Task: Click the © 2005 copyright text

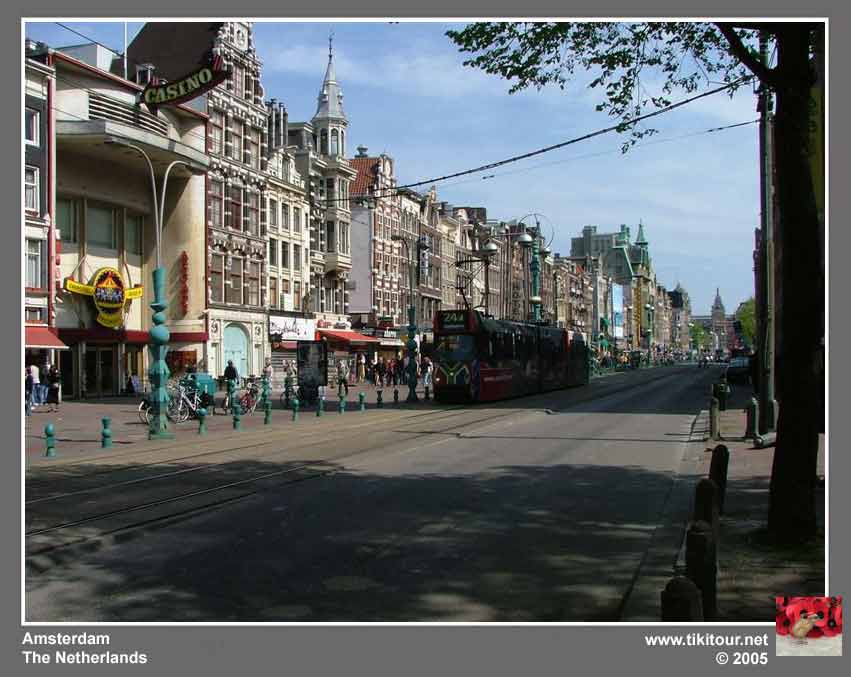Action: [x=741, y=658]
